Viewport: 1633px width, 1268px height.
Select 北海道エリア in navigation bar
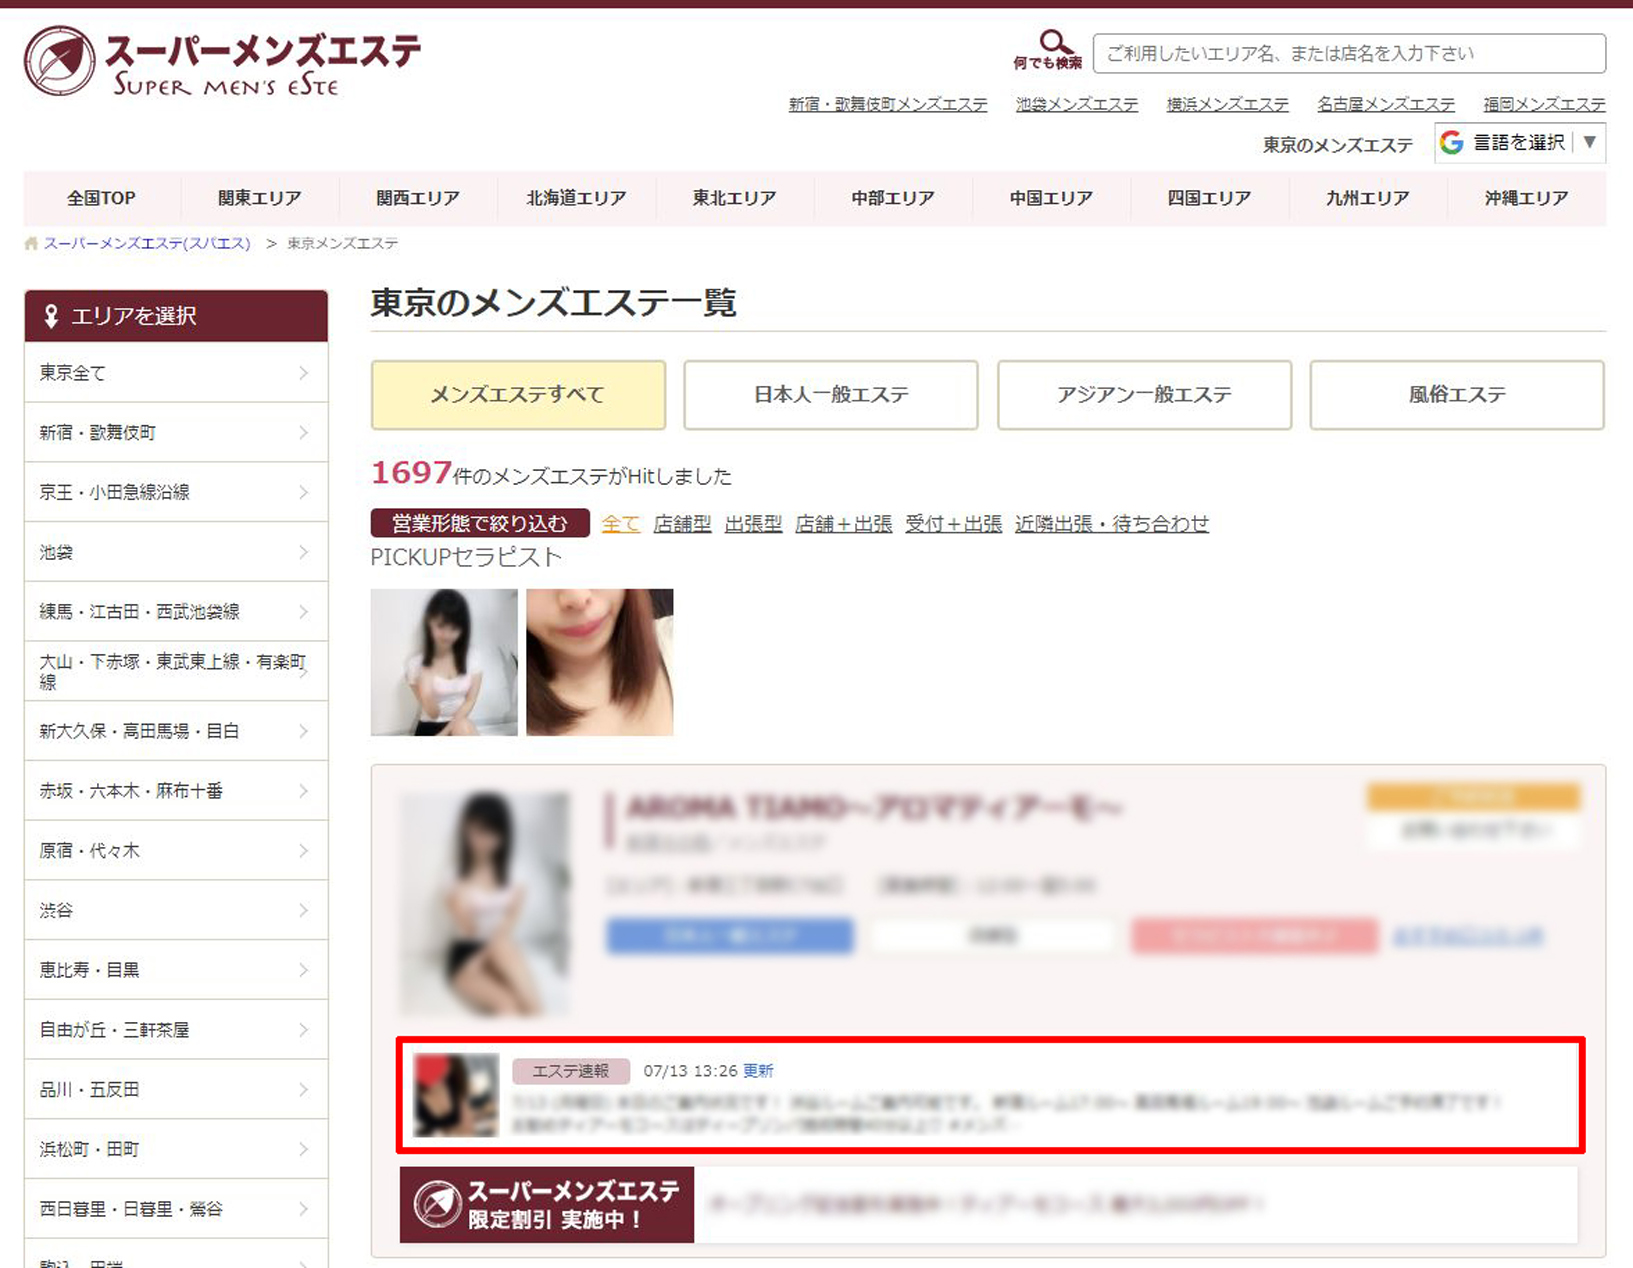(x=576, y=198)
